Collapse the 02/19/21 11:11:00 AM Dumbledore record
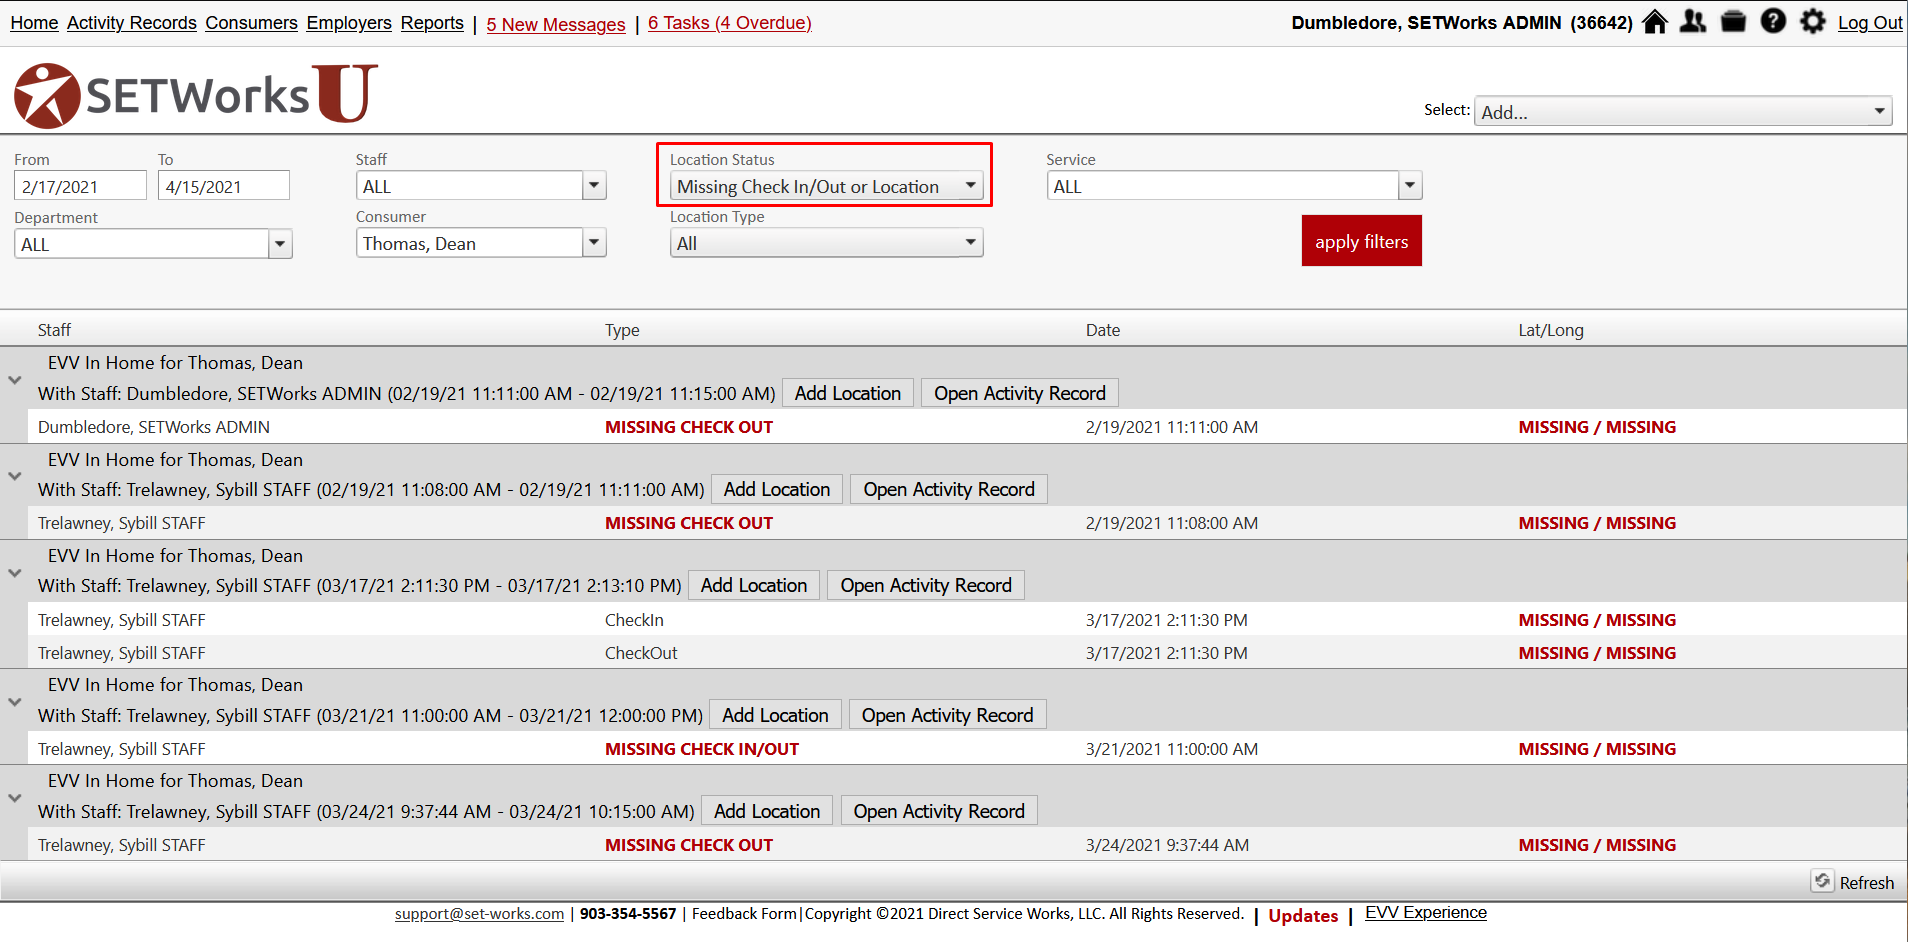Viewport: 1908px width, 942px height. click(15, 380)
